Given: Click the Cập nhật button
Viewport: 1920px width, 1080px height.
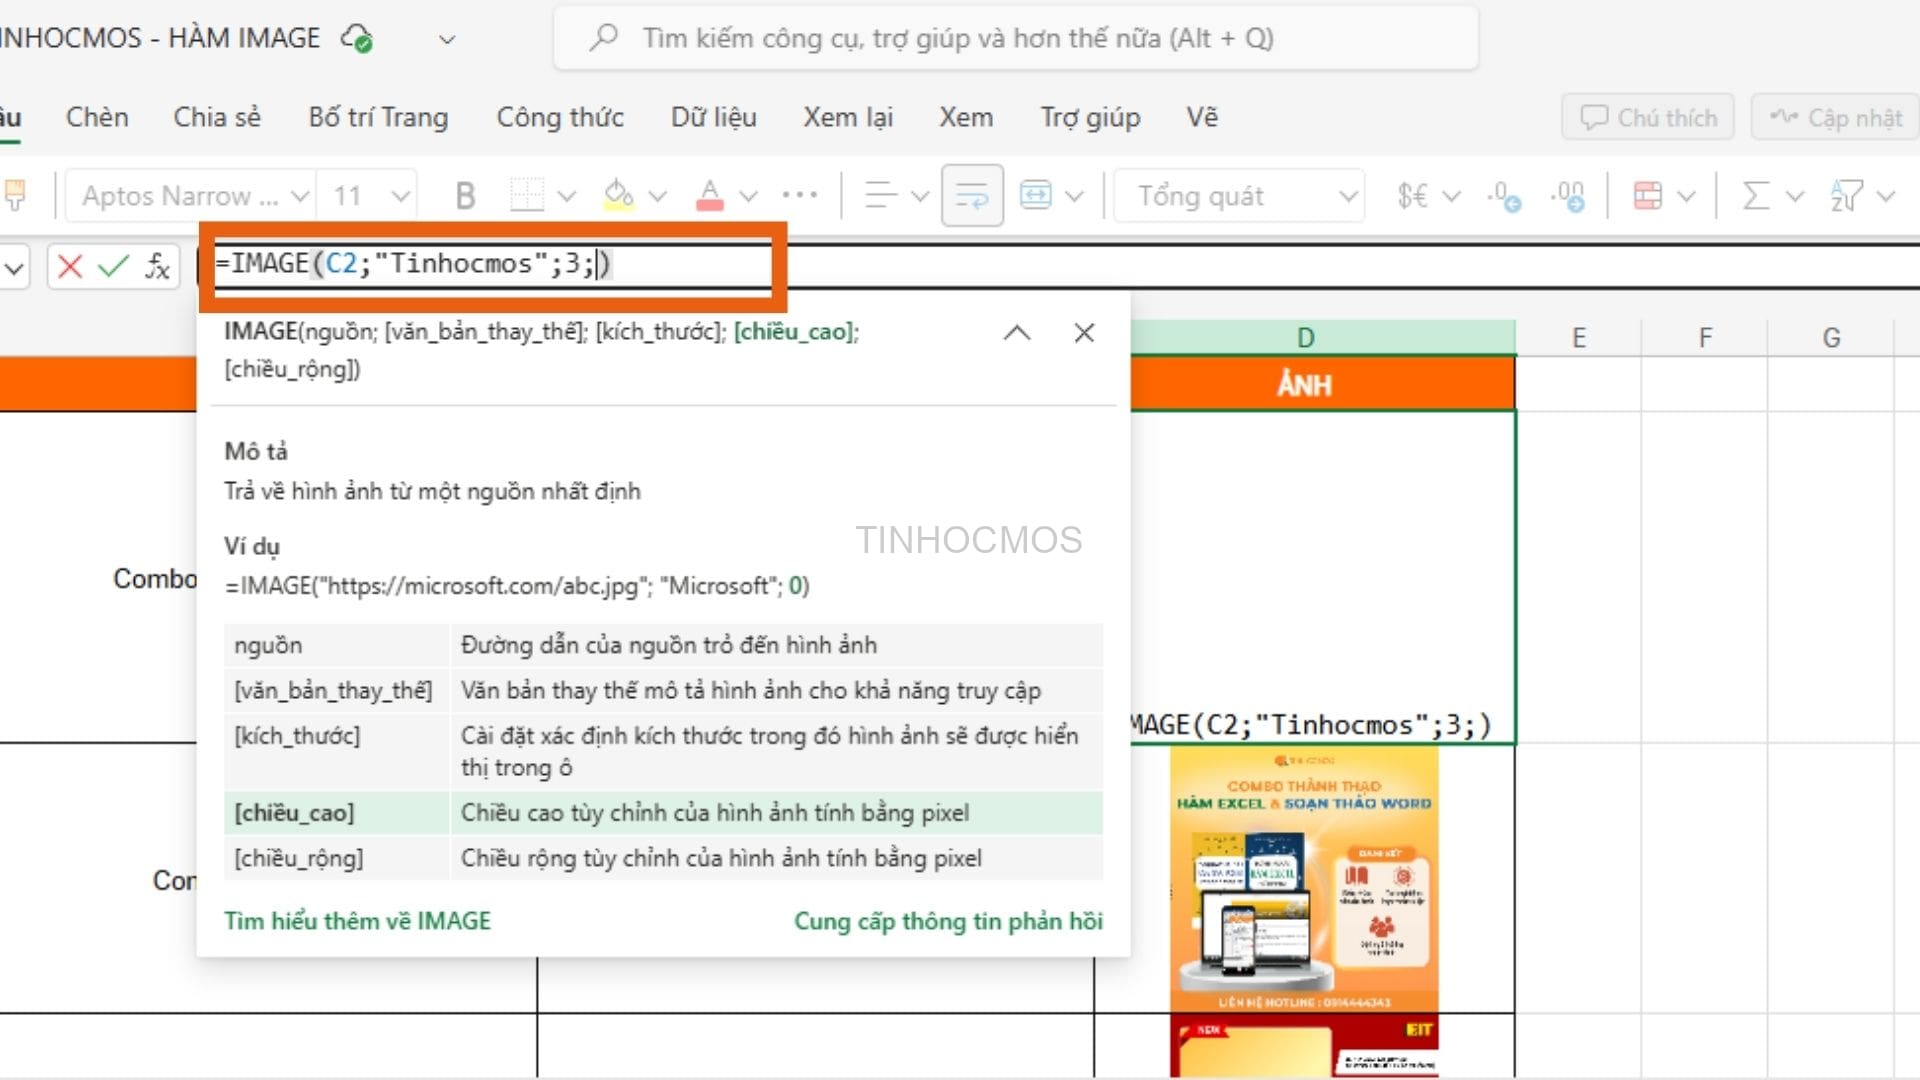Looking at the screenshot, I should click(x=1836, y=118).
